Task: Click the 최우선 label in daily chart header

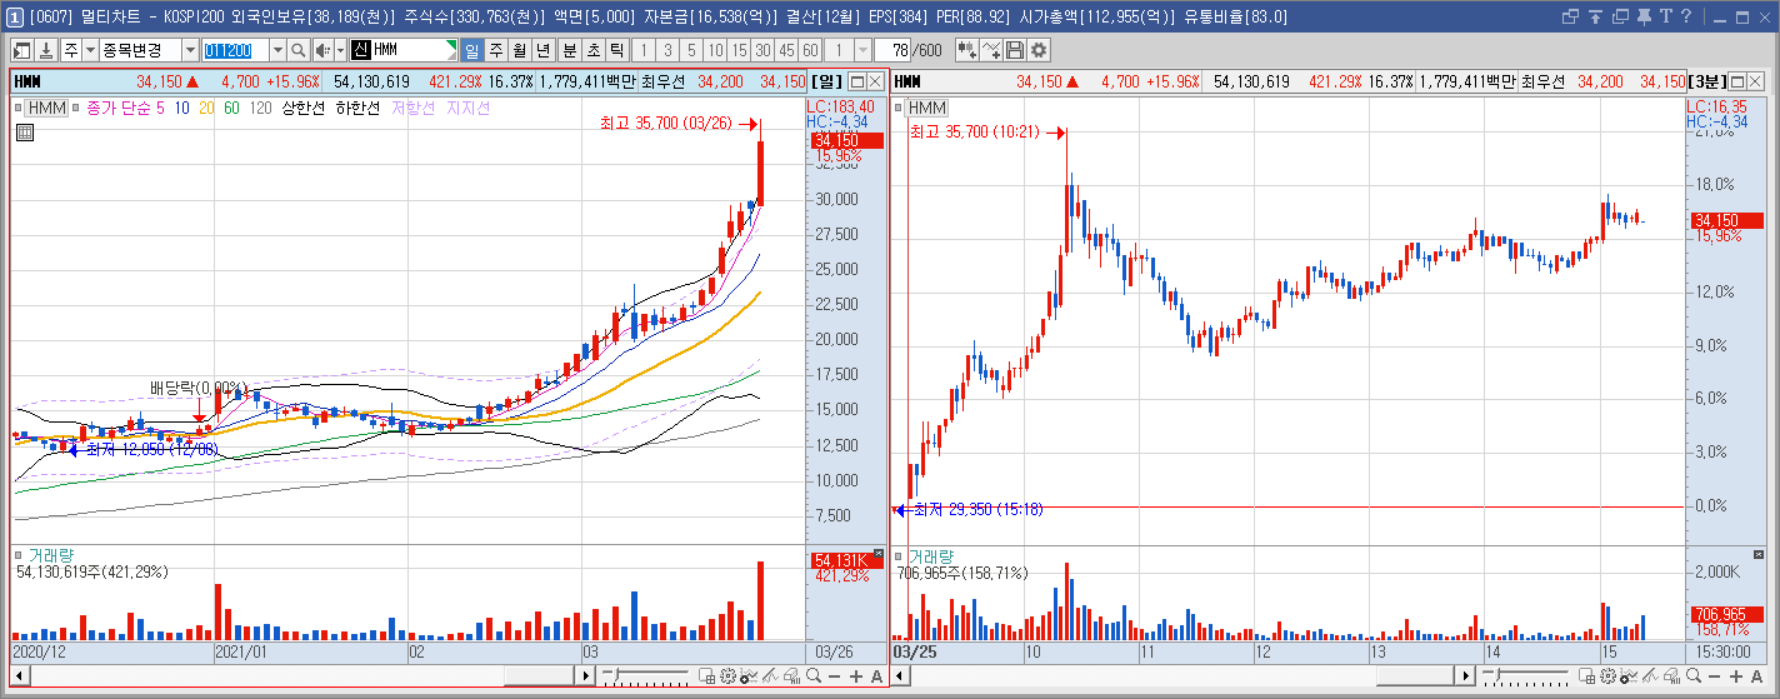Action: (663, 82)
